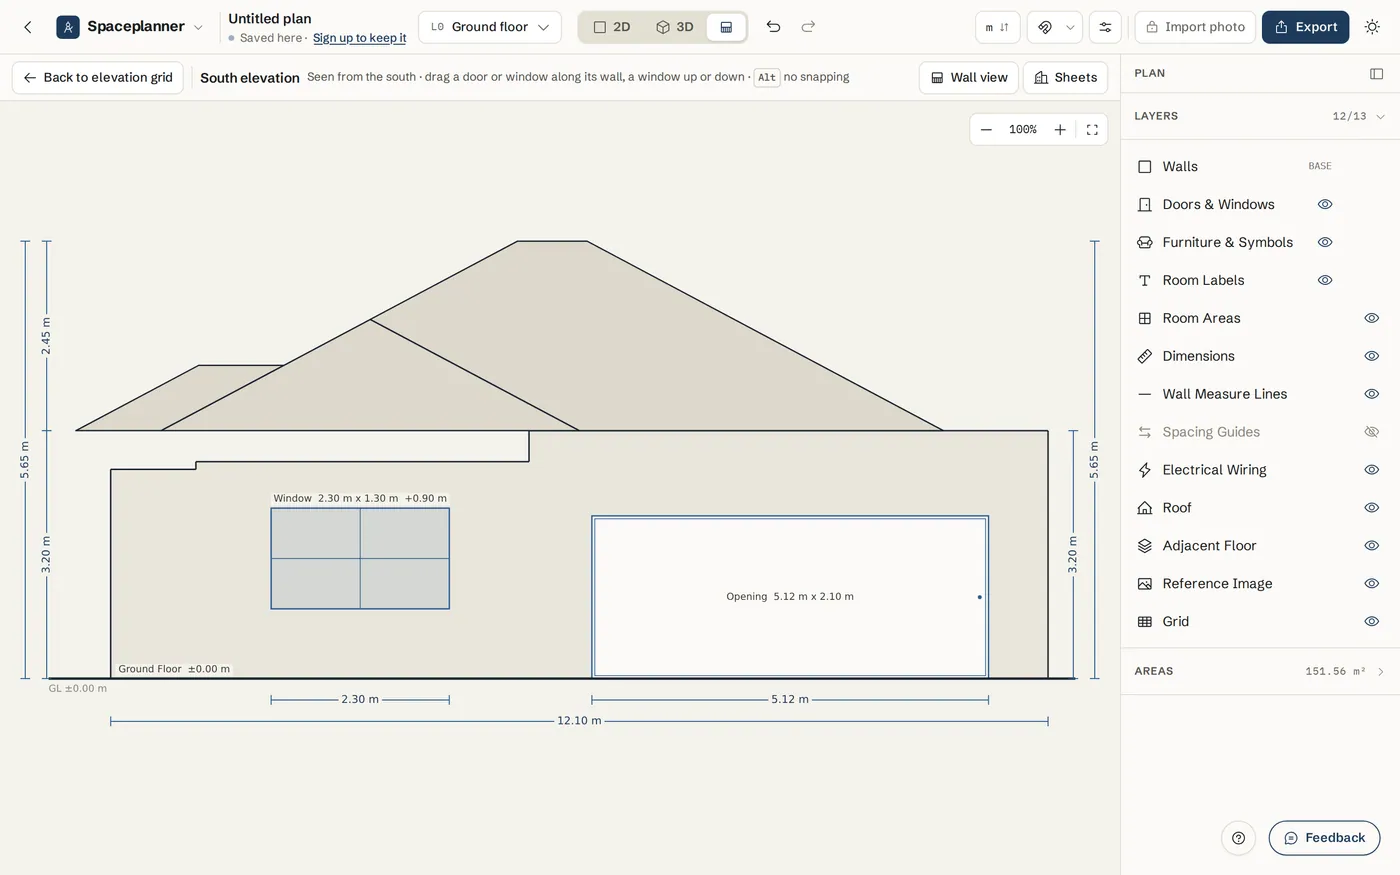Click the Spaceplanner logo icon
The height and width of the screenshot is (875, 1400).
click(x=68, y=27)
